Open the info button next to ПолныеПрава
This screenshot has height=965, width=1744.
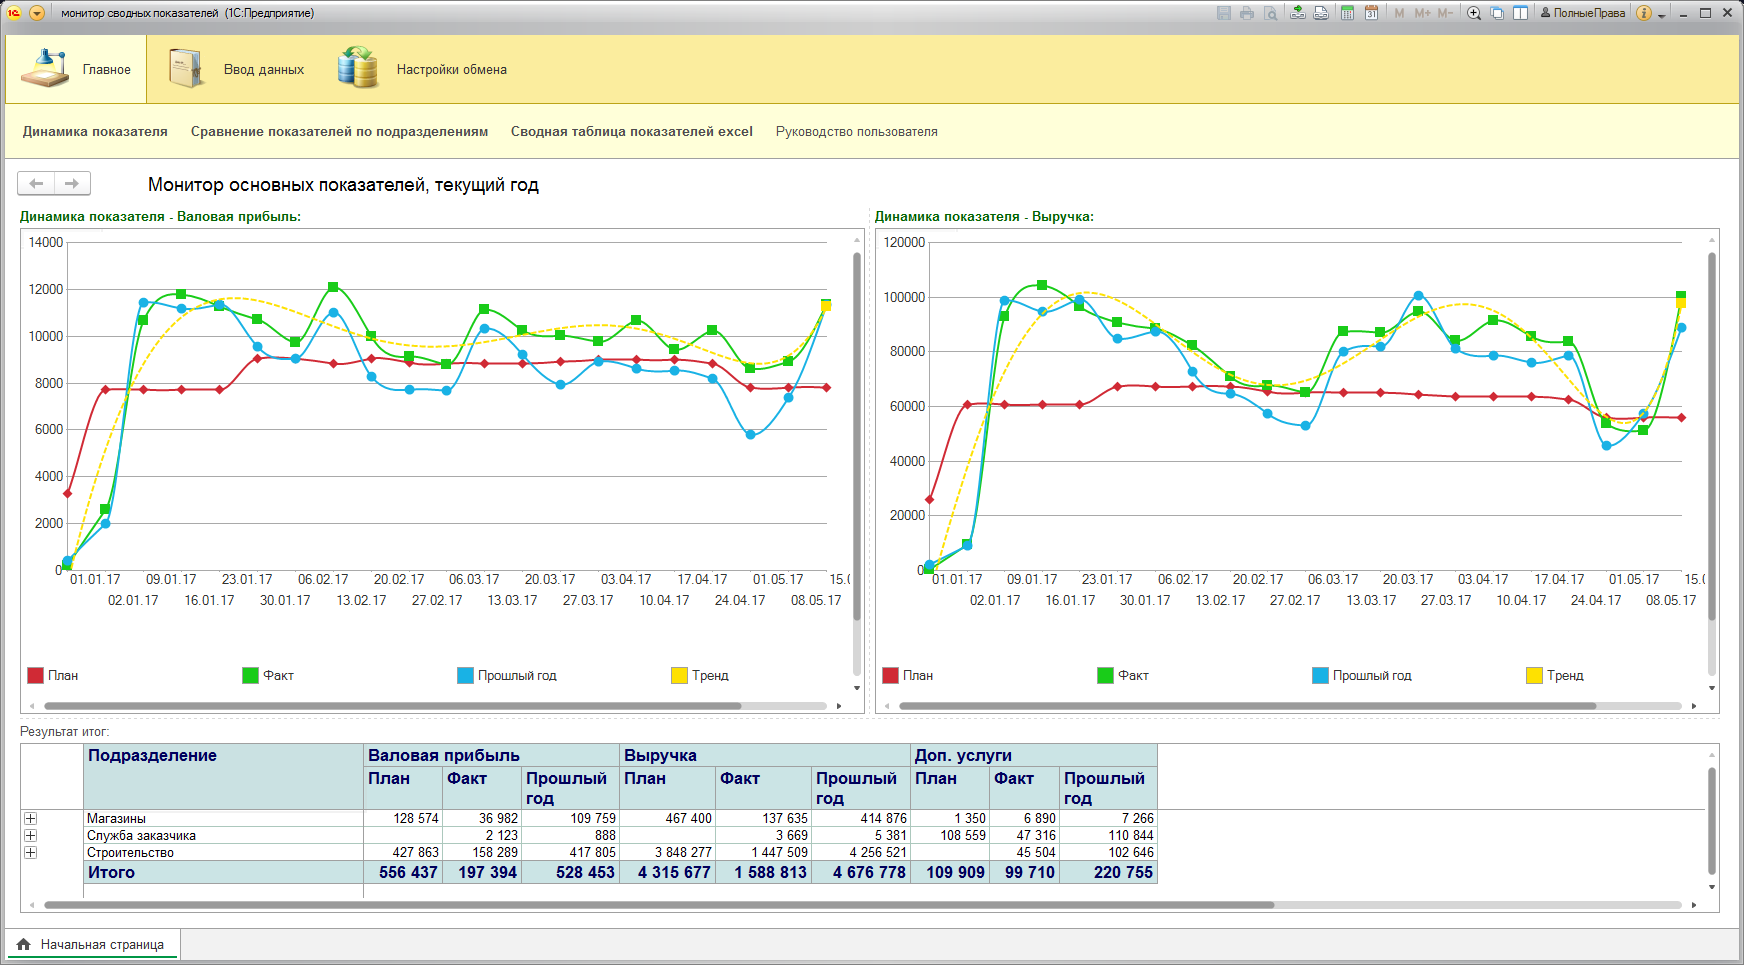[1644, 13]
